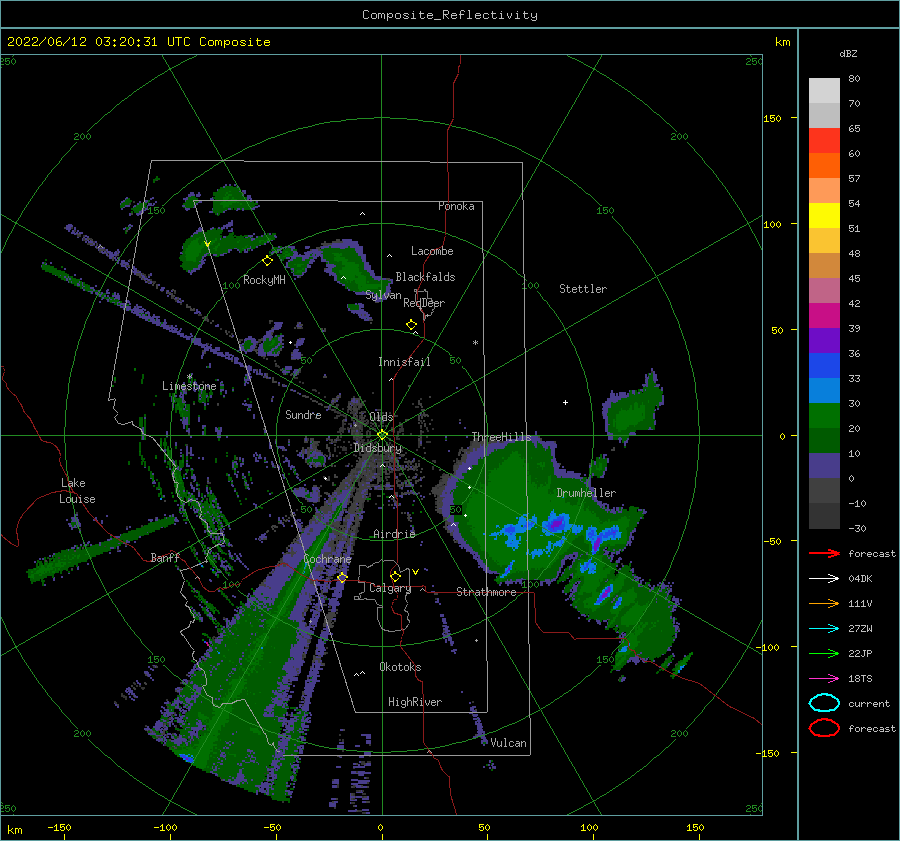Click the red forecast ellipse icon
The height and width of the screenshot is (841, 900).
824,728
